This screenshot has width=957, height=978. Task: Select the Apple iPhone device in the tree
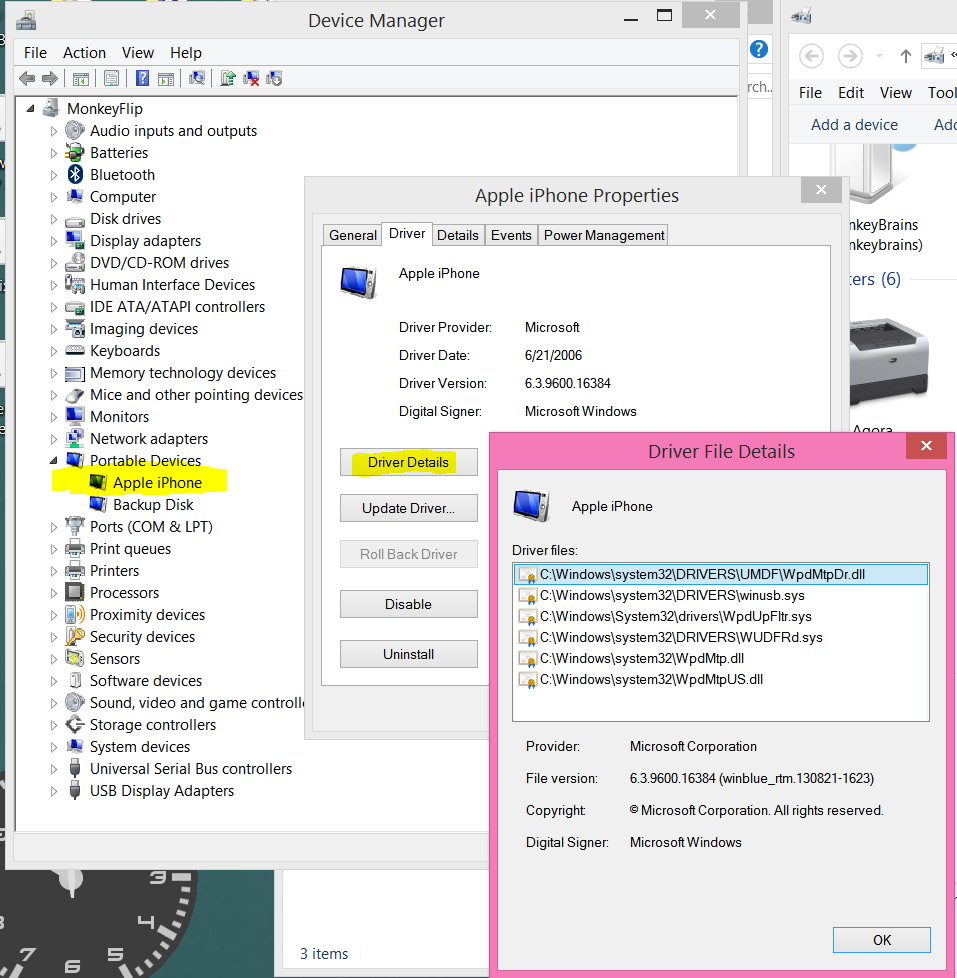[x=157, y=483]
